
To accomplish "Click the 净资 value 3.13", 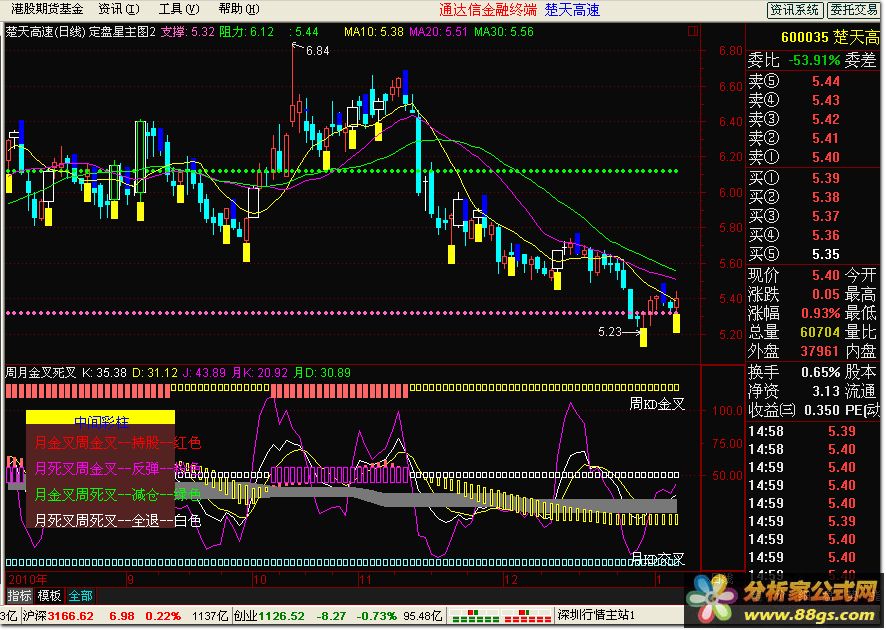I will pos(826,391).
